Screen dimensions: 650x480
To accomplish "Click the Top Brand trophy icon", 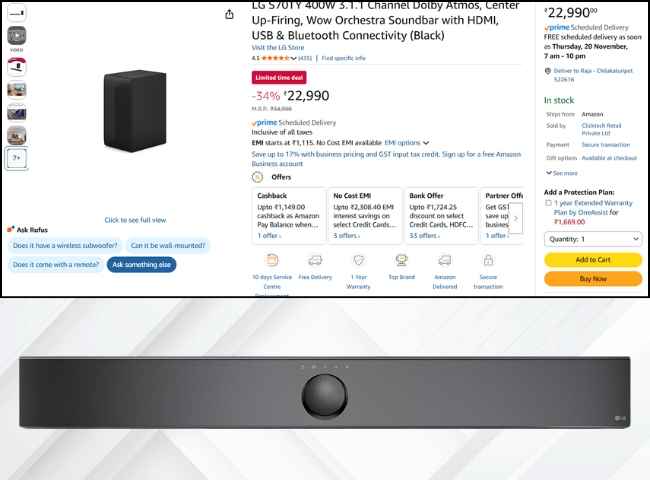I will click(x=401, y=260).
